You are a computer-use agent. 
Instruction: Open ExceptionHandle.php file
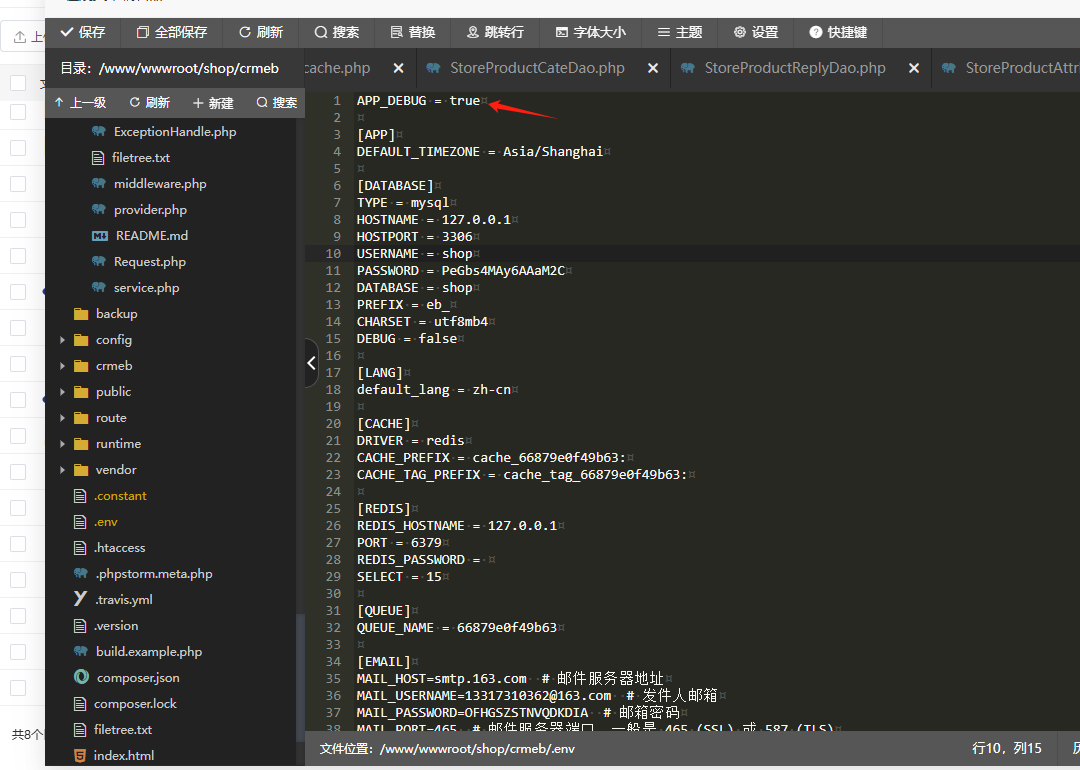pos(175,132)
